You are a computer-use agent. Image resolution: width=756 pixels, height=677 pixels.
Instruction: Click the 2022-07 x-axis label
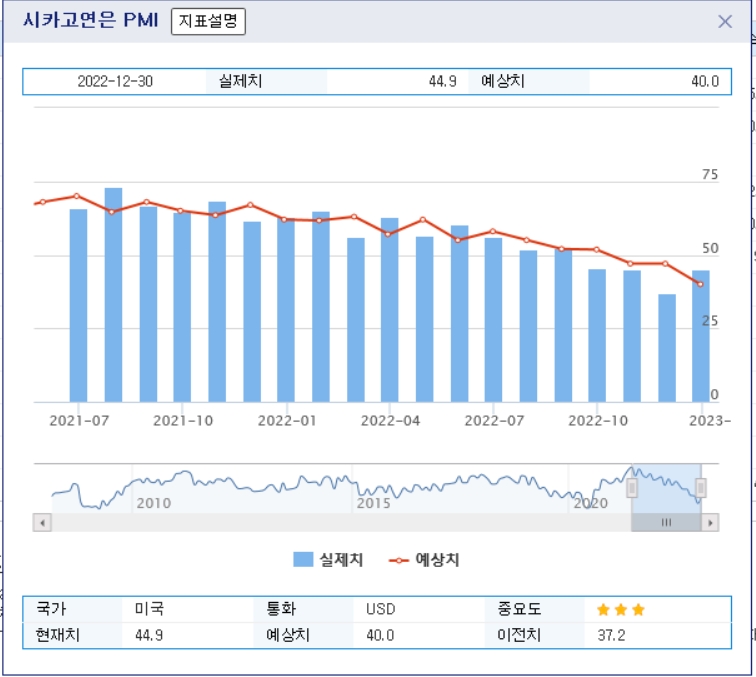(494, 421)
